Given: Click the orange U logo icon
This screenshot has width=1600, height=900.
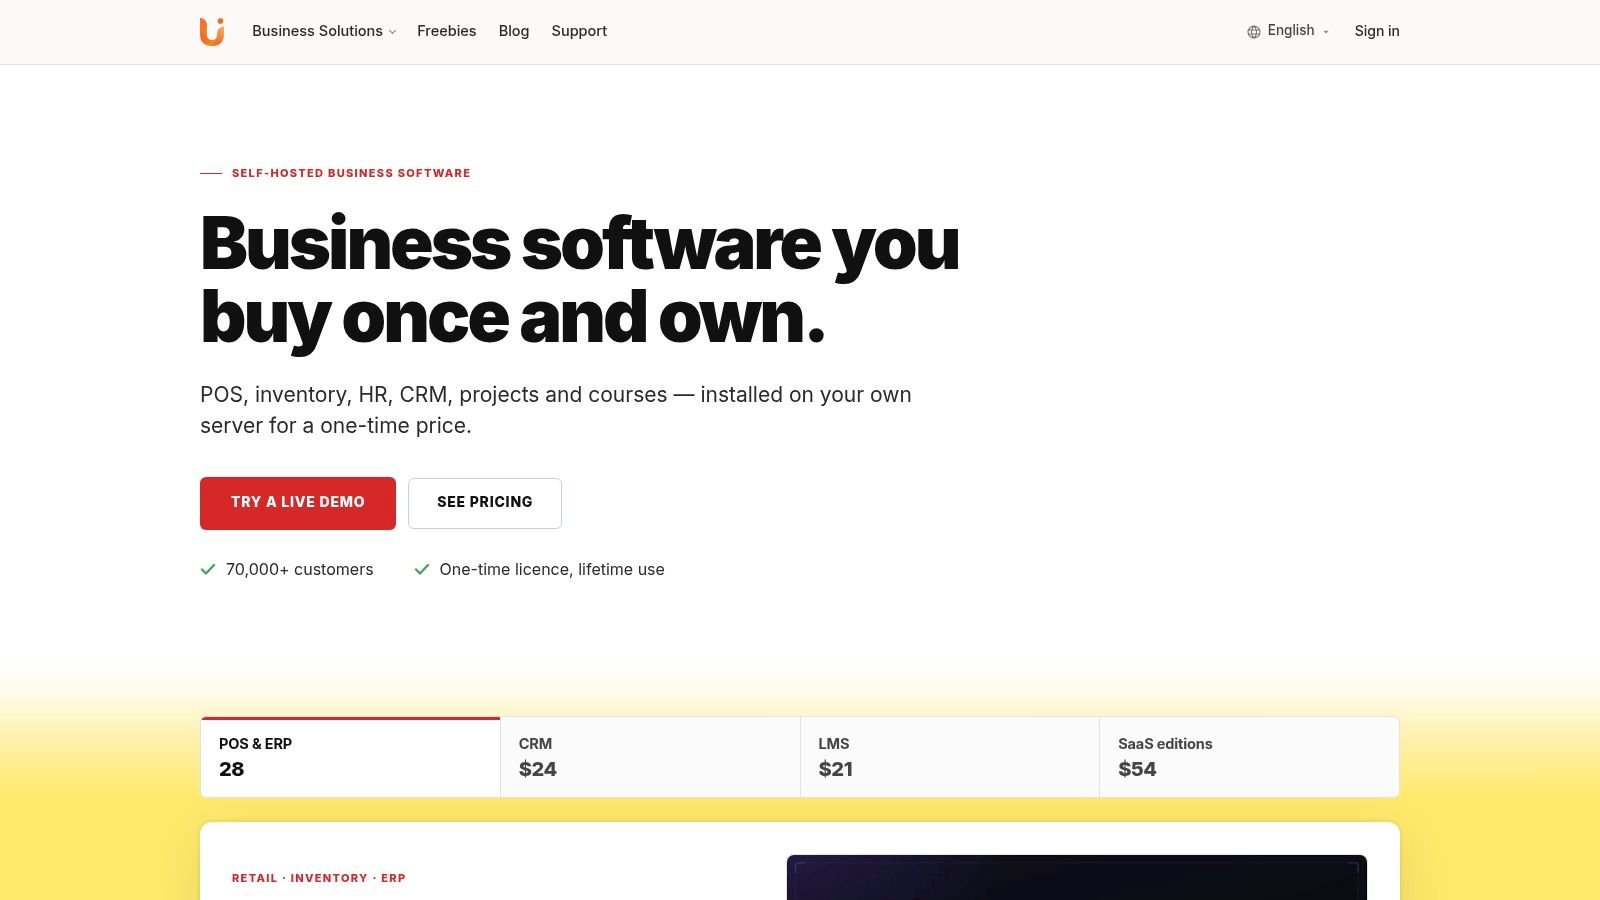Looking at the screenshot, I should pyautogui.click(x=212, y=31).
